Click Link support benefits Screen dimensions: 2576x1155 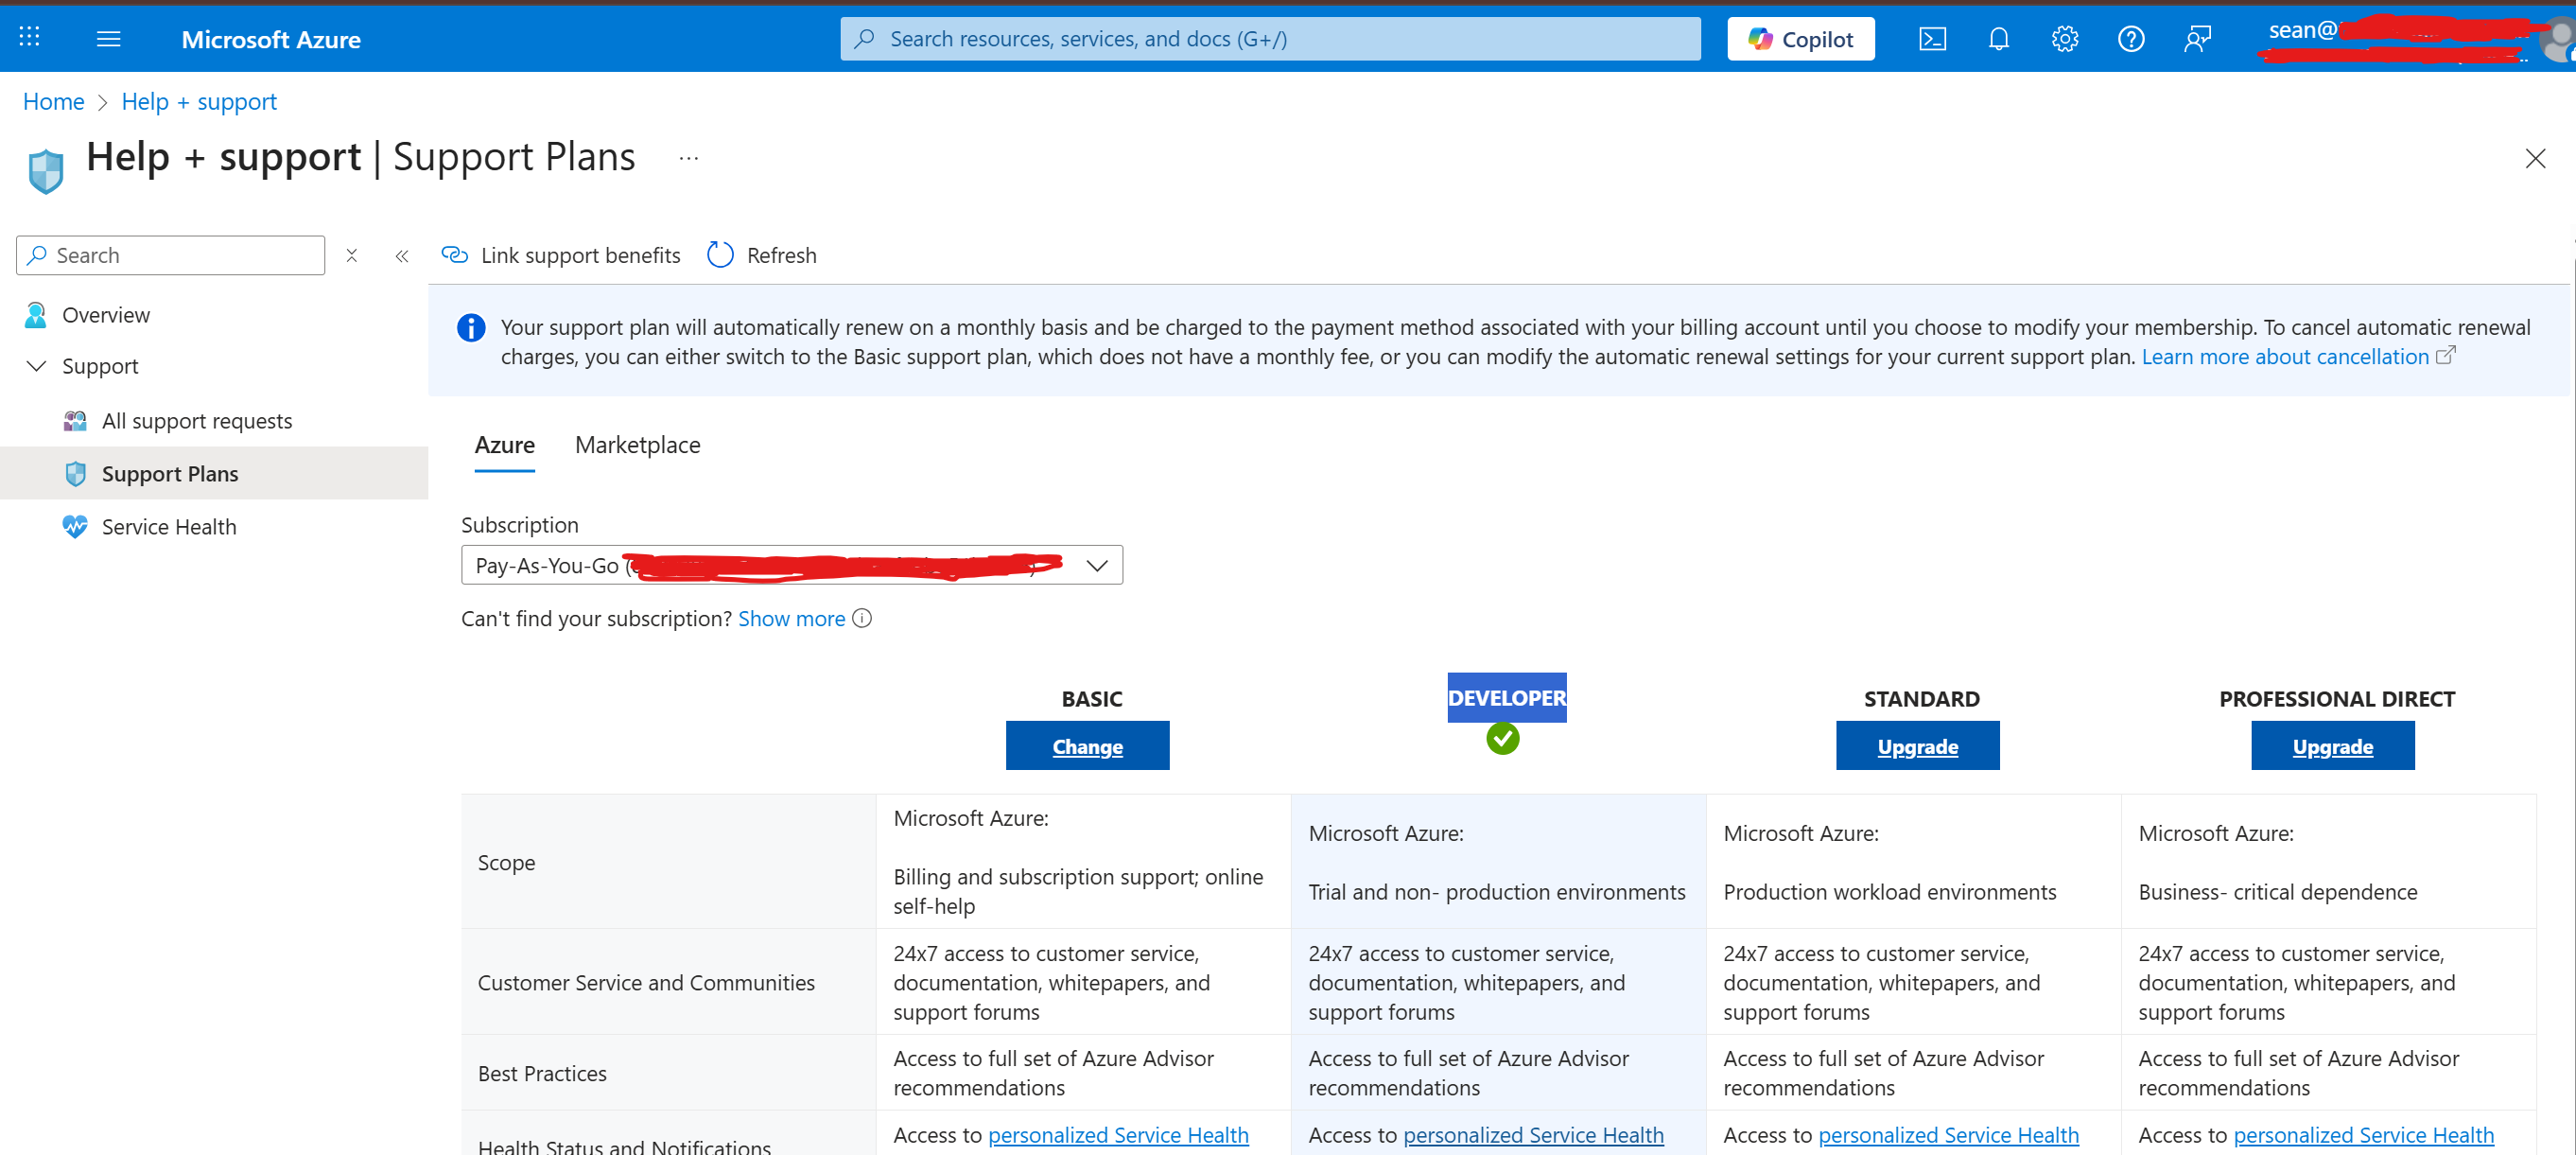coord(561,255)
